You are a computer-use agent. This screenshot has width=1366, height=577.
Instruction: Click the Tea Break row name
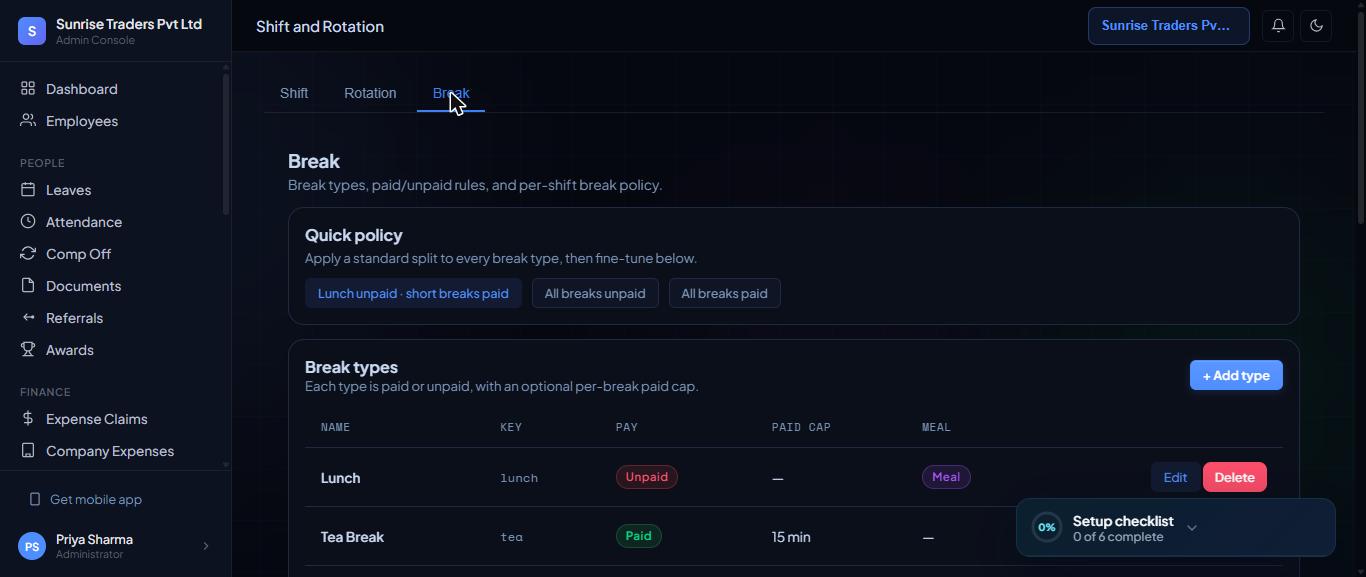[352, 537]
